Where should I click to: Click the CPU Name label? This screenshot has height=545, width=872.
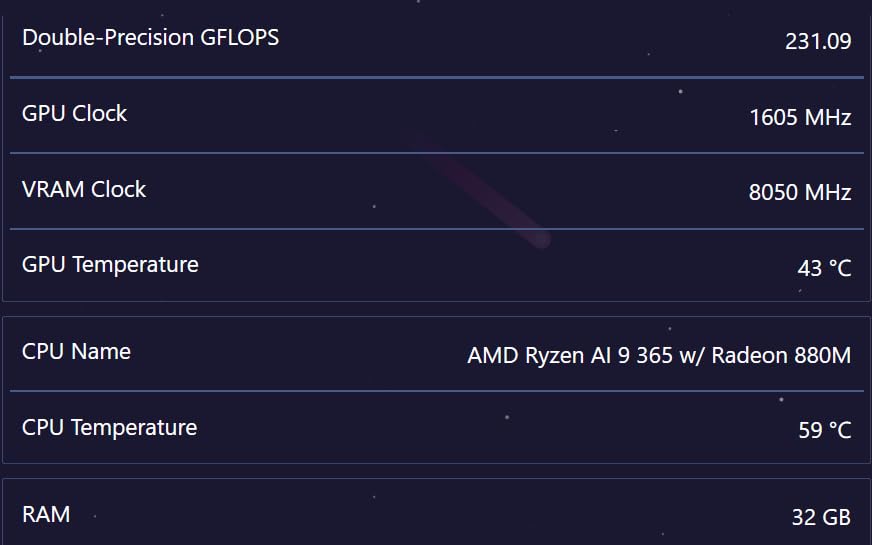[x=76, y=351]
